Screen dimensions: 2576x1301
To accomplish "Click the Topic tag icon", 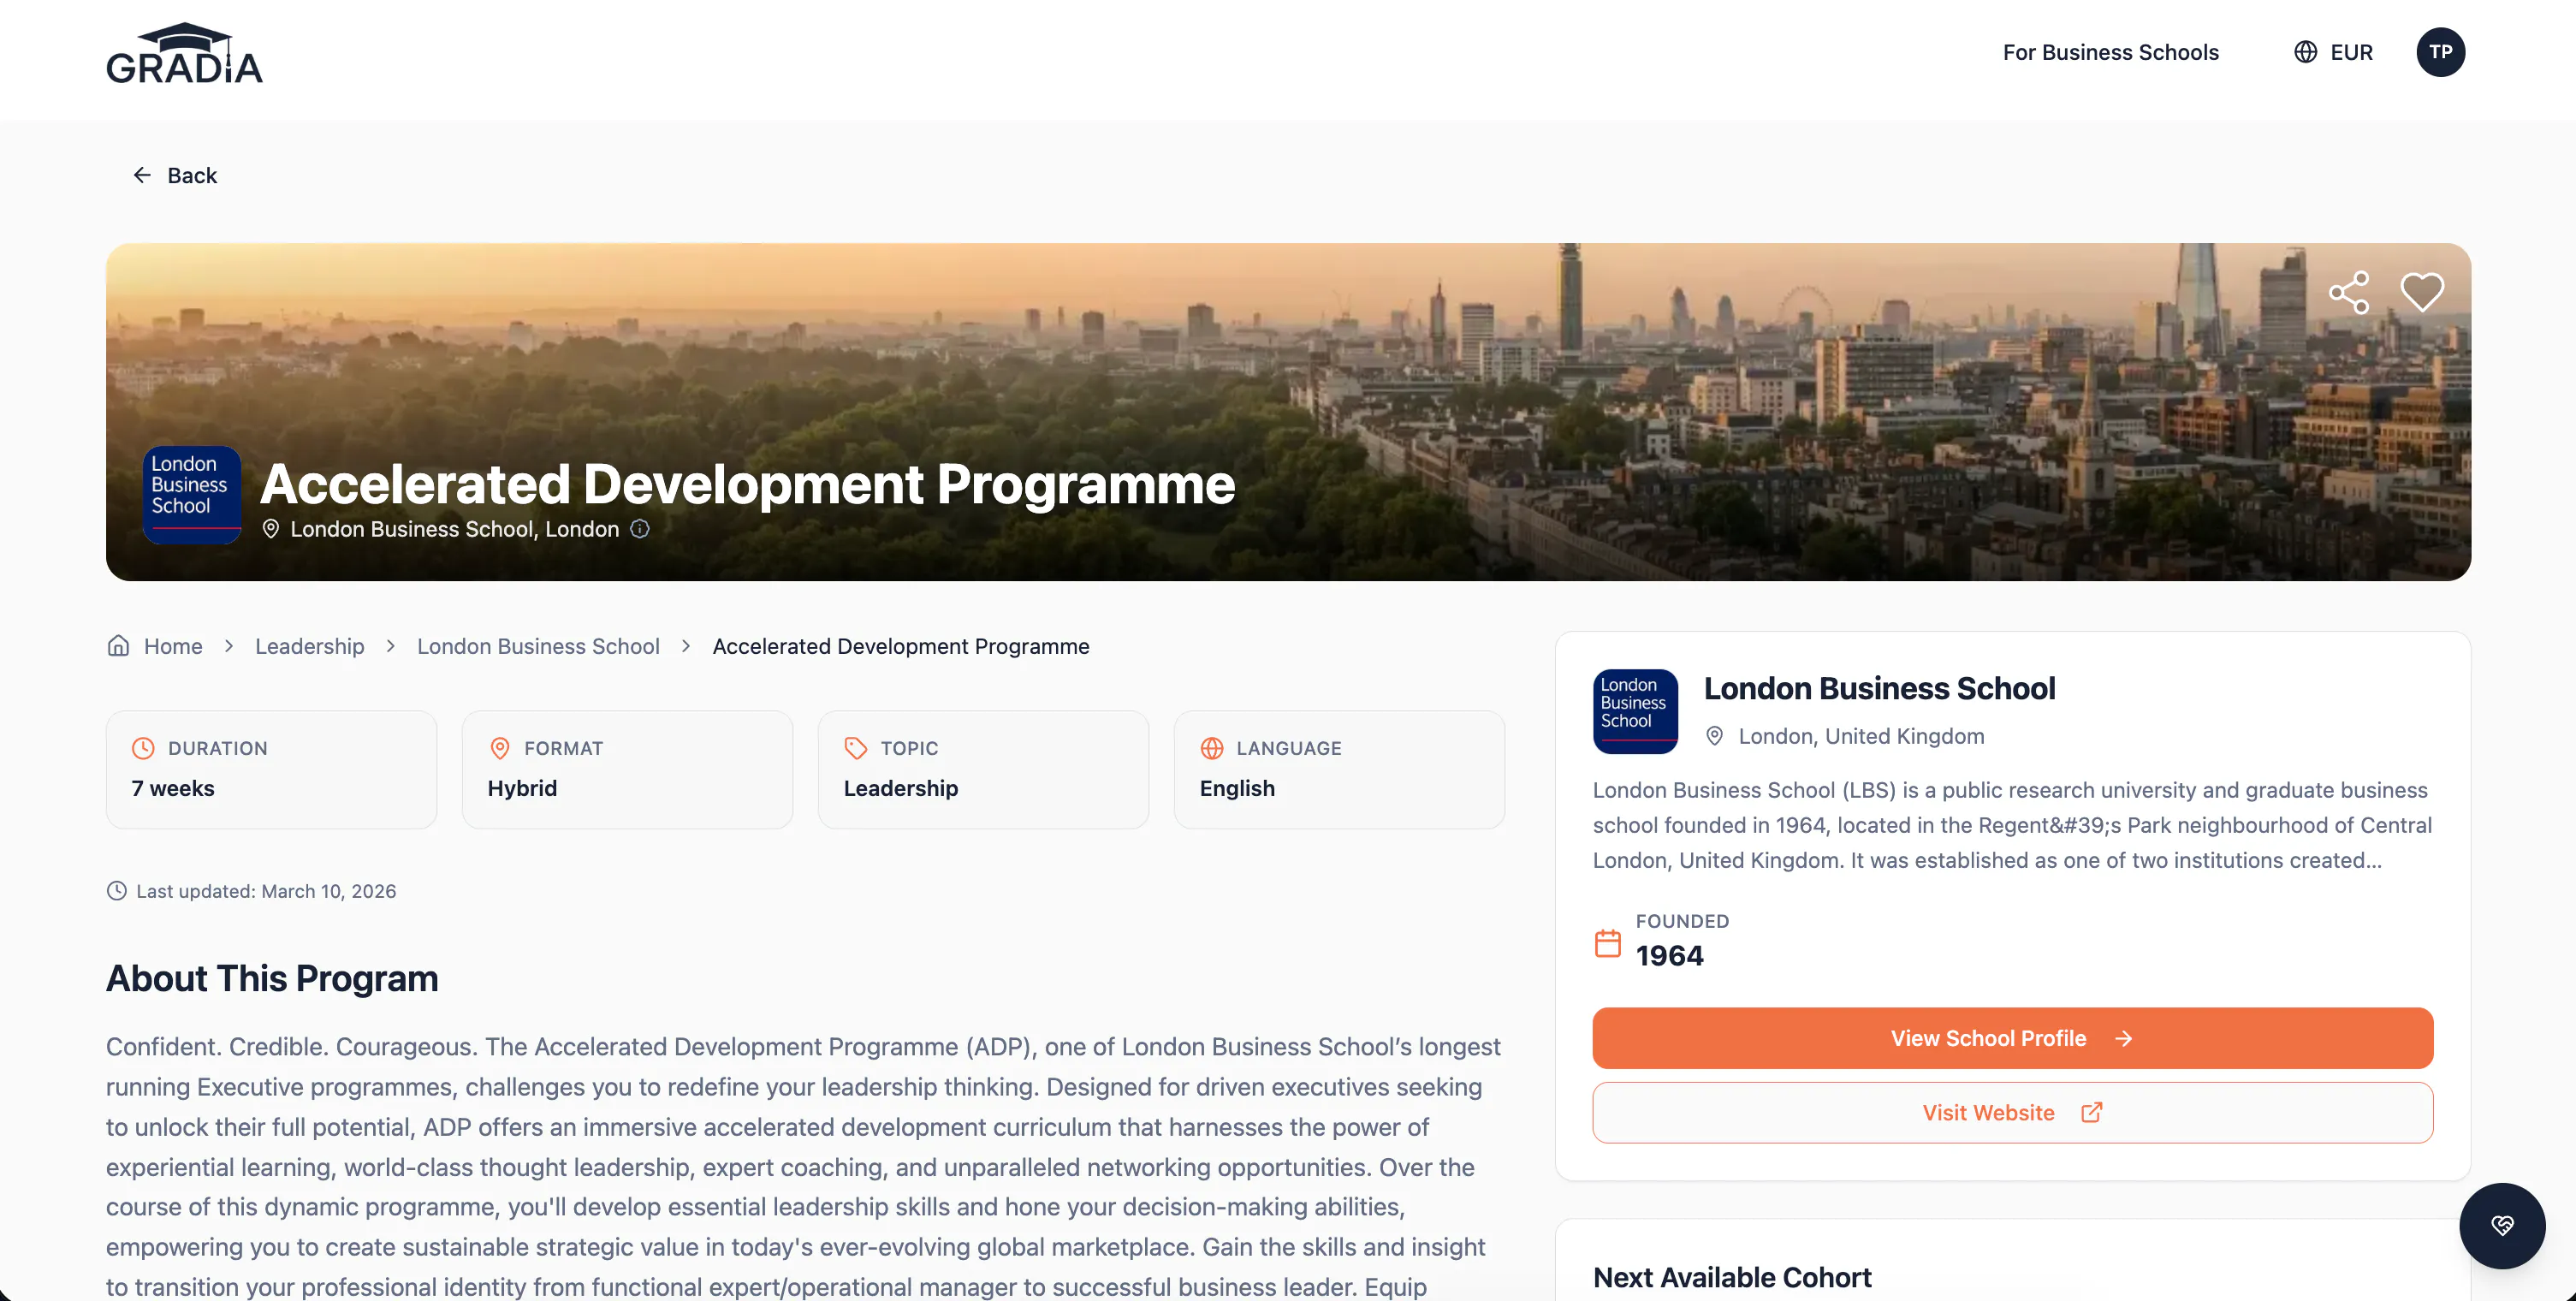I will (x=855, y=748).
